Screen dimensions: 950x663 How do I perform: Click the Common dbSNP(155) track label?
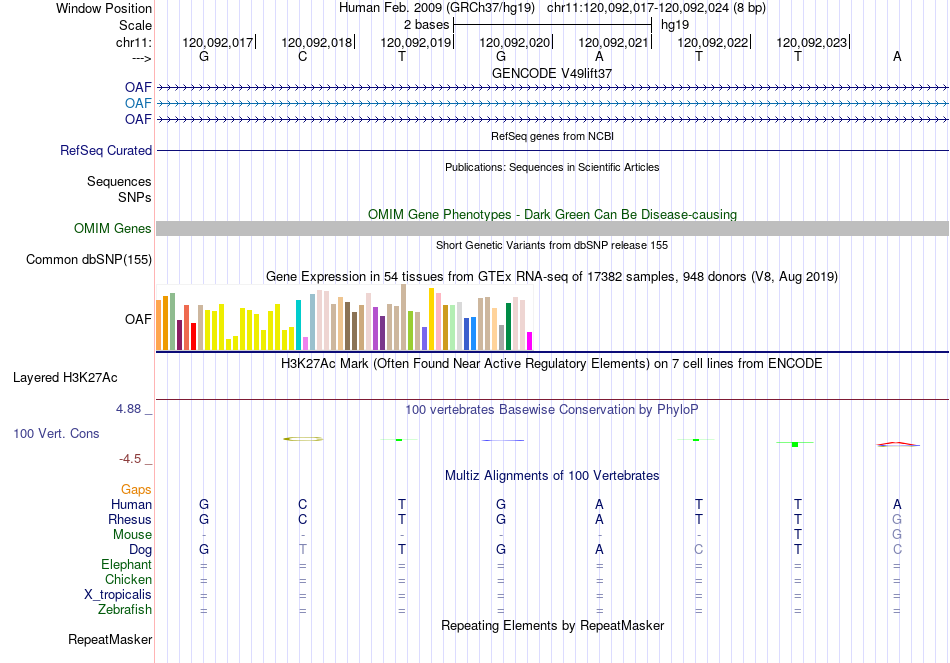(89, 259)
